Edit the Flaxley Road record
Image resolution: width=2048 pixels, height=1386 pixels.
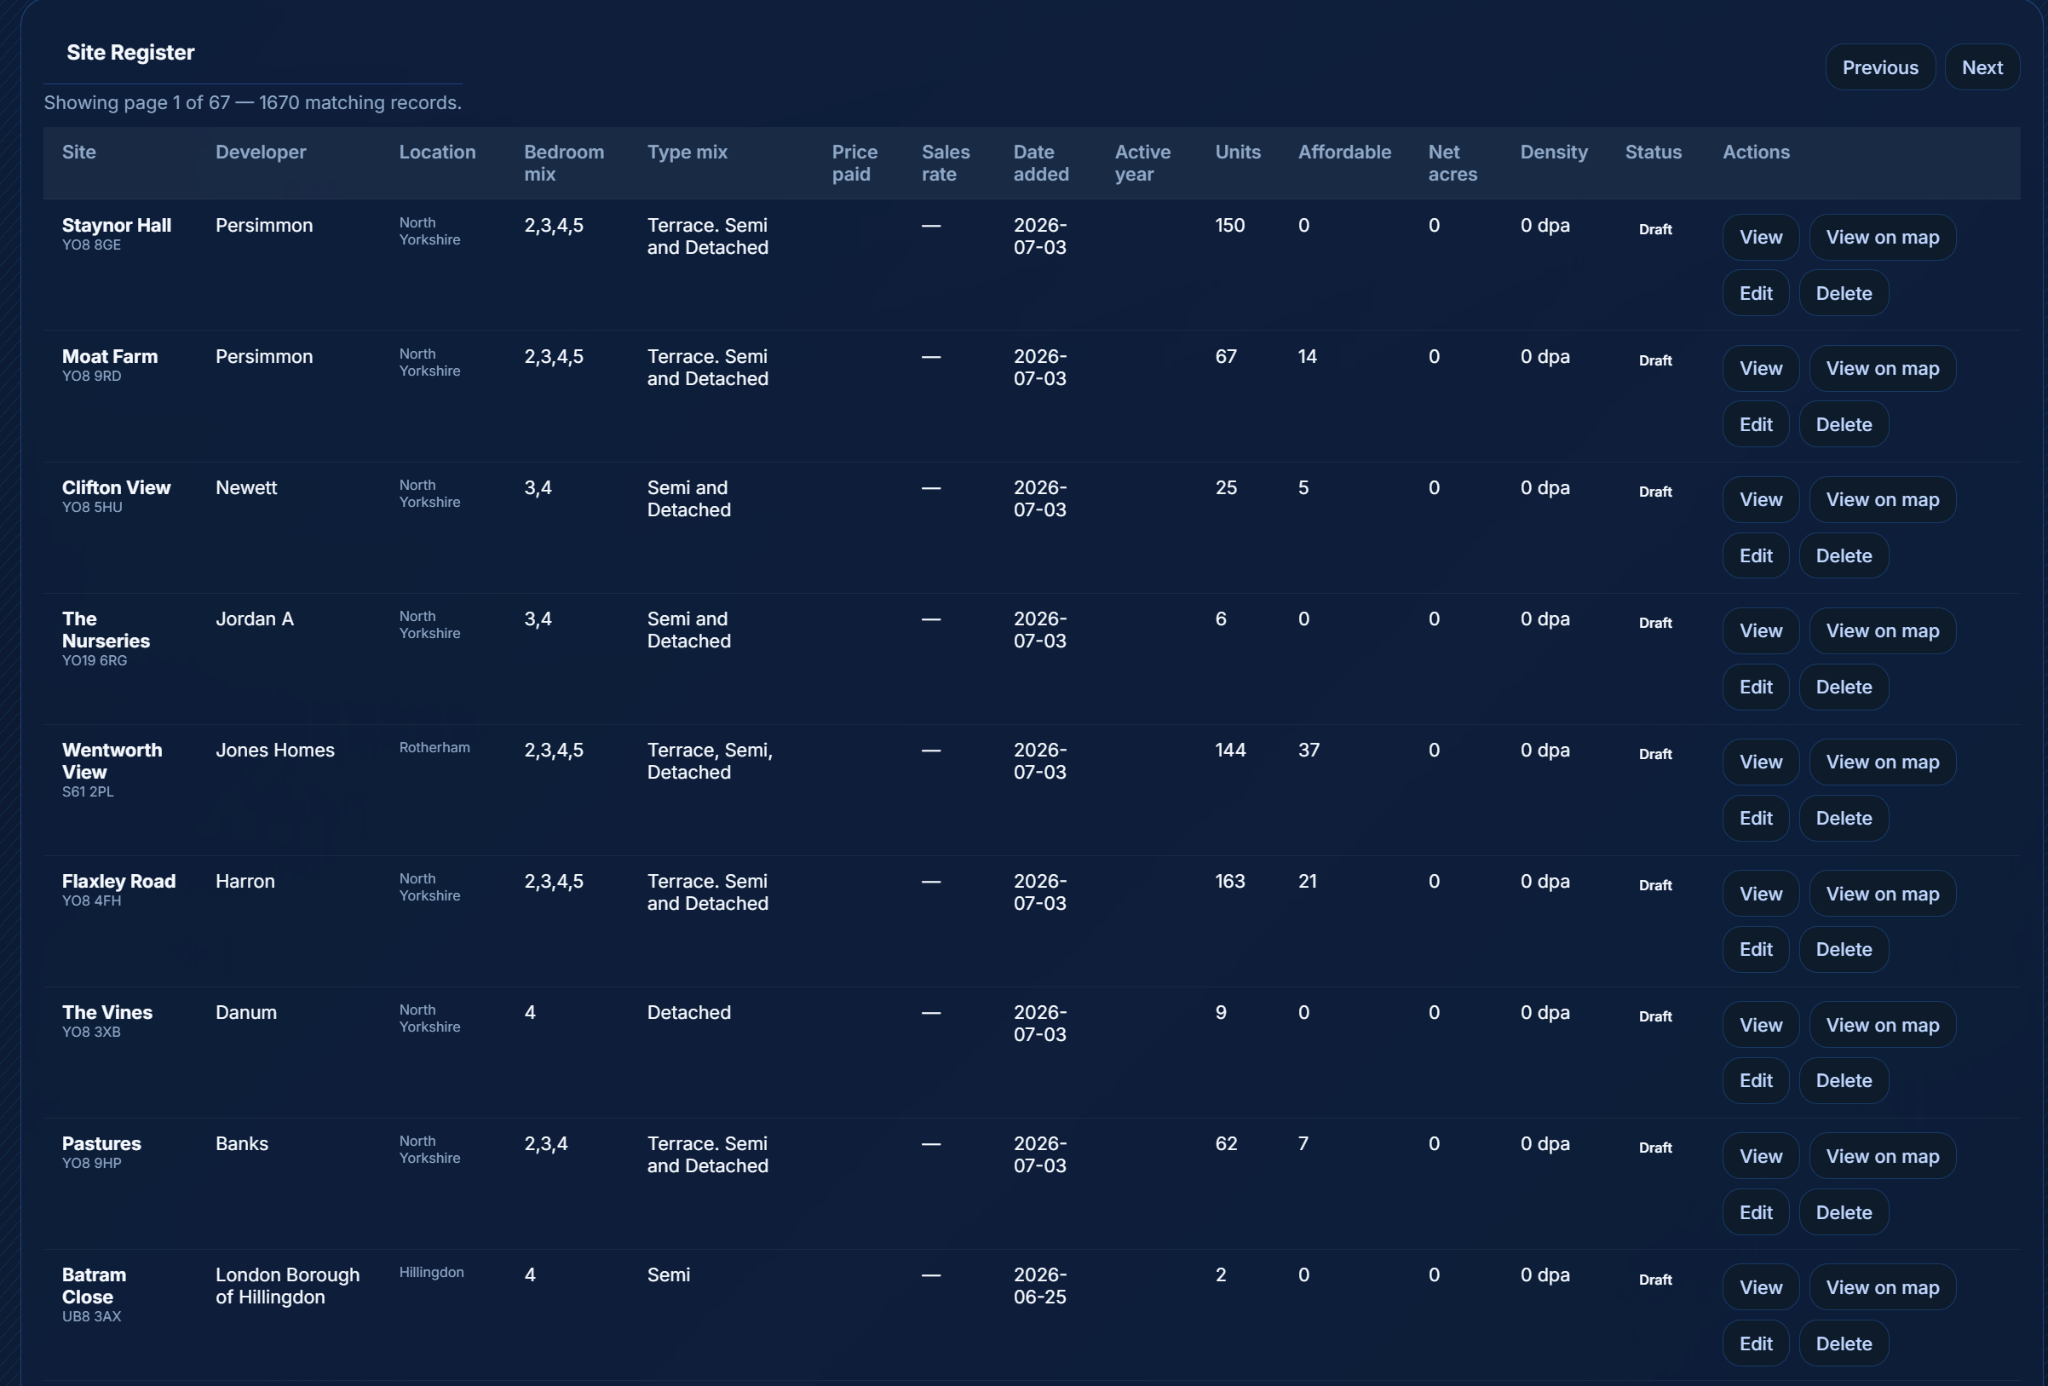[x=1755, y=949]
